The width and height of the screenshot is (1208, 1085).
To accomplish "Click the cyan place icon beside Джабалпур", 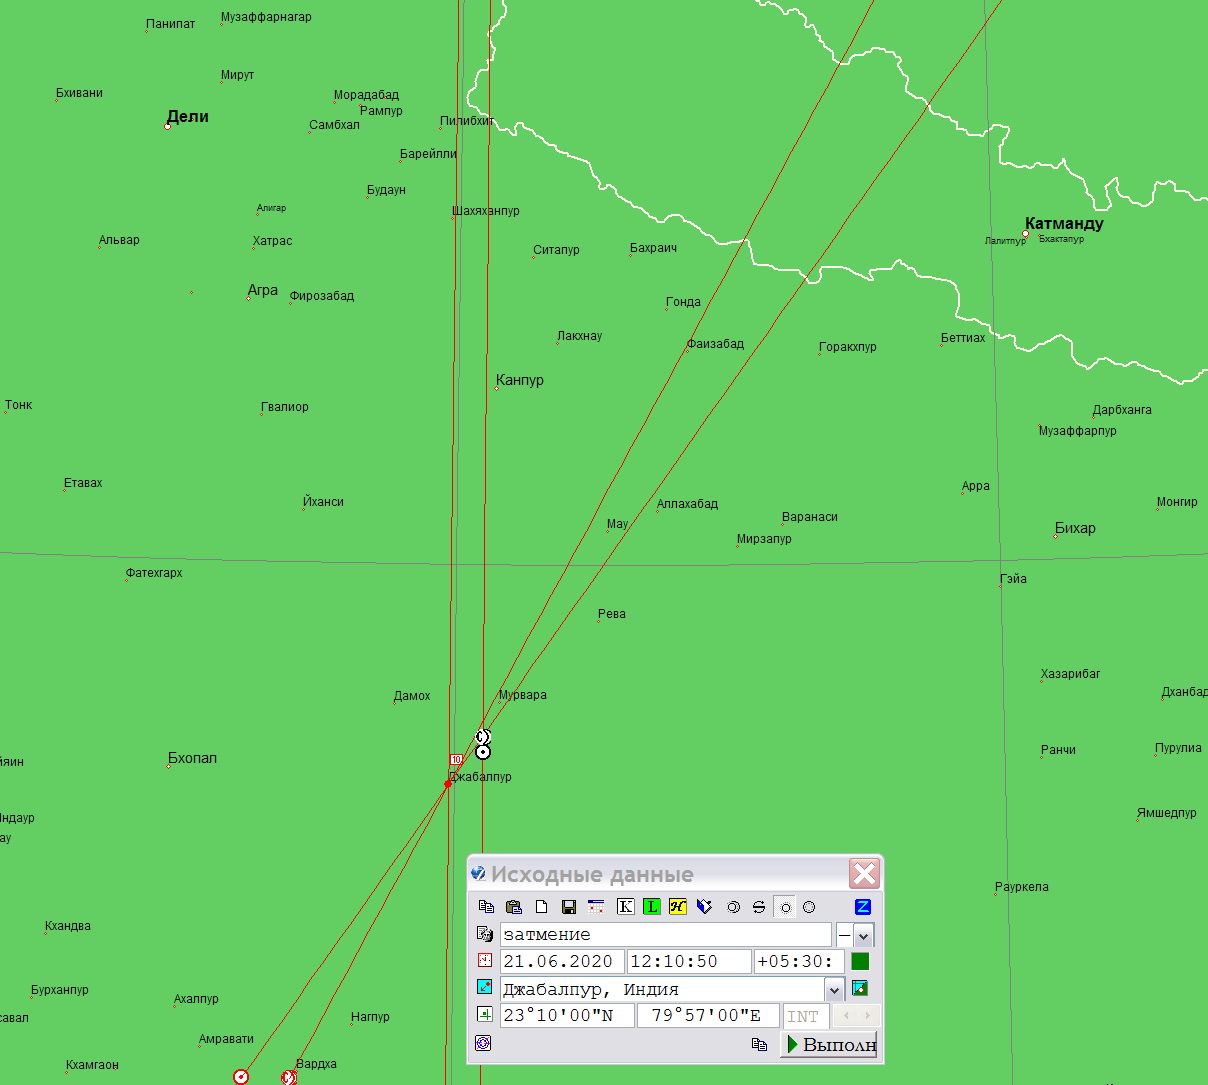I will tap(485, 988).
